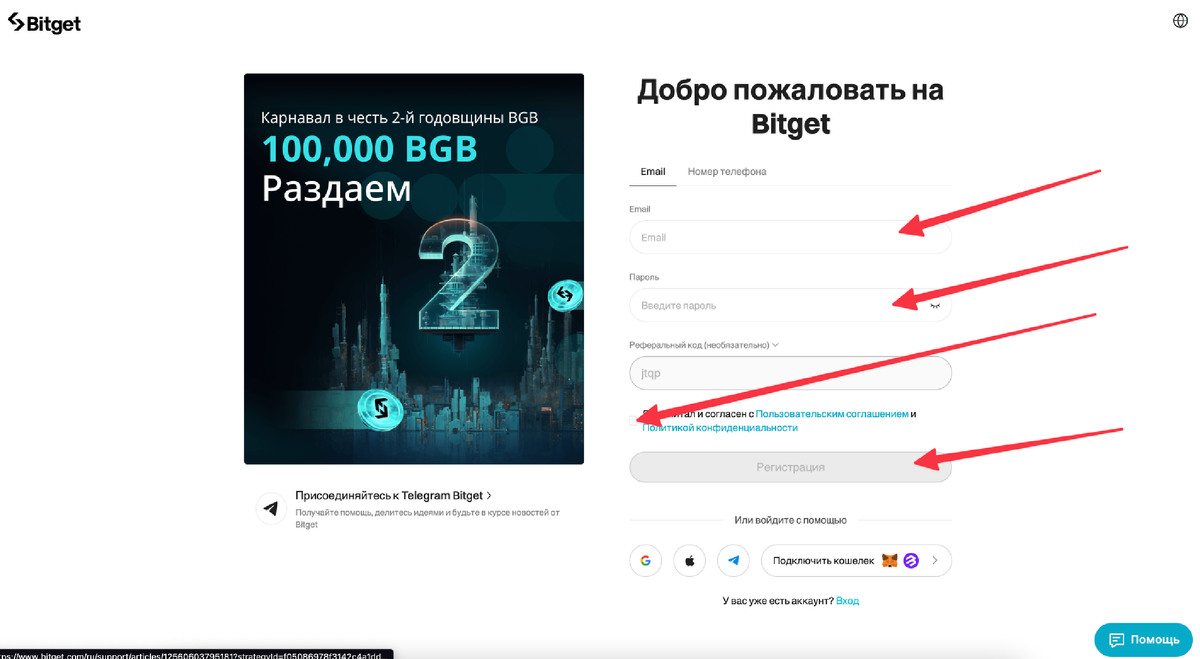This screenshot has height=659, width=1200.
Task: Sign in with Apple icon
Action: tap(690, 561)
